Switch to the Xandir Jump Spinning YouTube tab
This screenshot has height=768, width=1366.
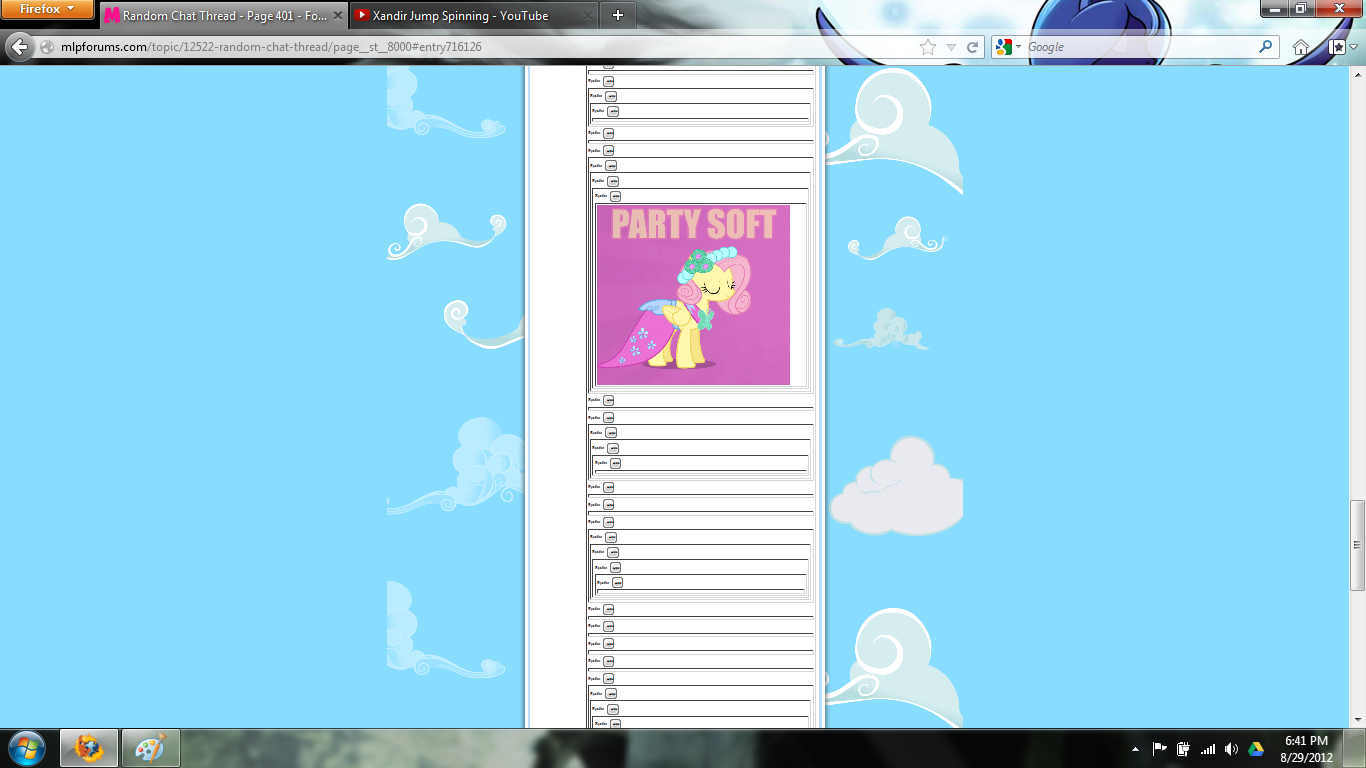pyautogui.click(x=473, y=15)
